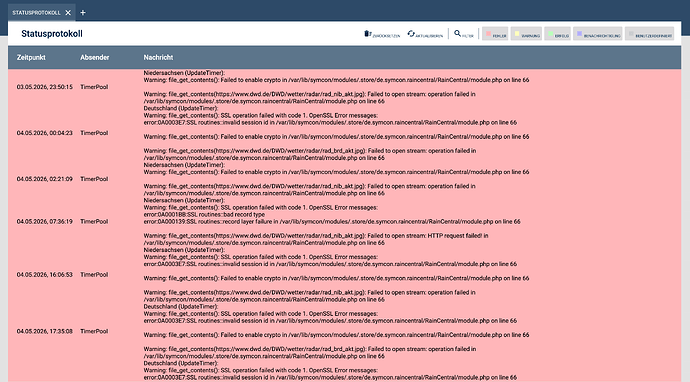Click 'record layer failure' error line
Image resolution: width=690 pixels, height=382 pixels.
click(332, 221)
